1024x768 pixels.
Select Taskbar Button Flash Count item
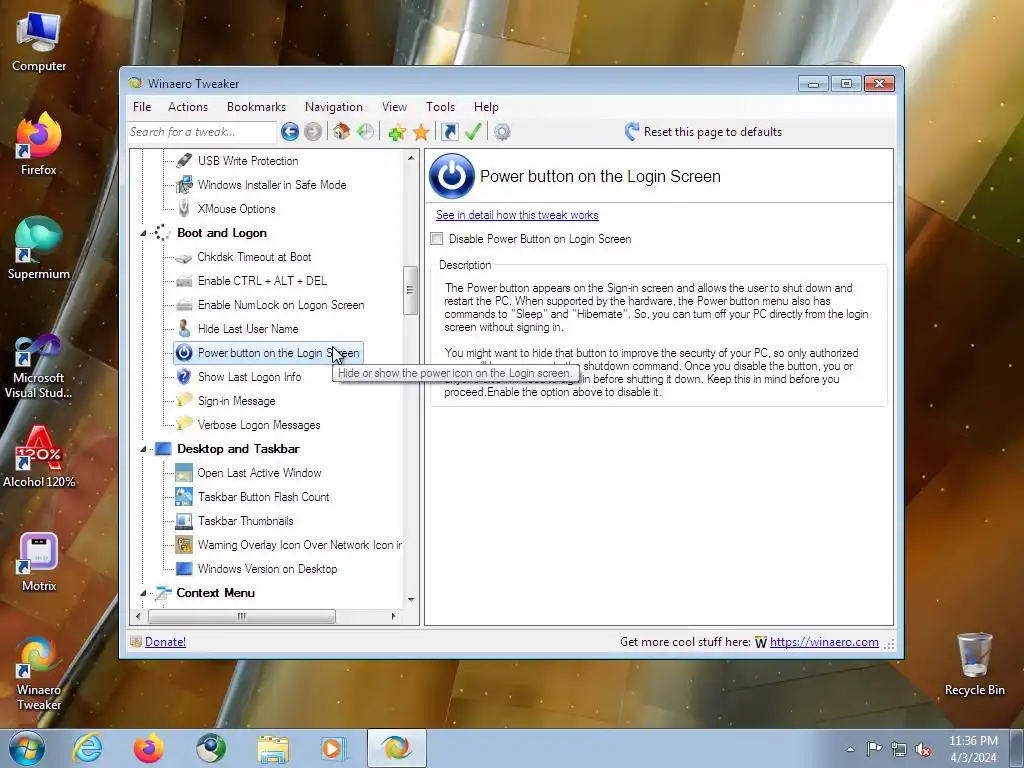point(264,497)
